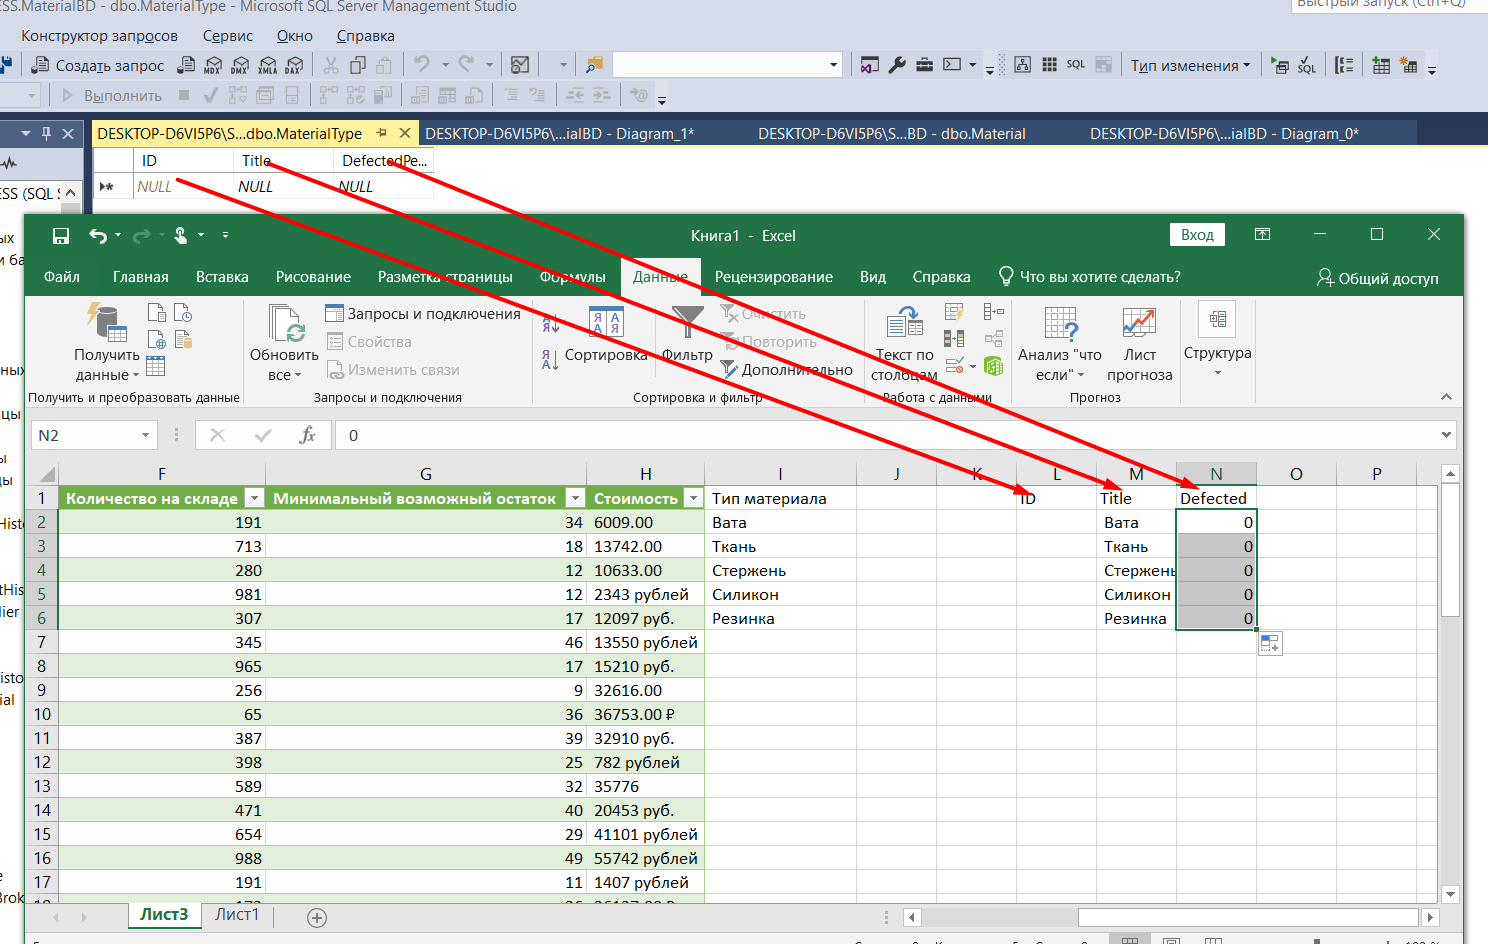Select cell I2 containing Вата

click(780, 522)
